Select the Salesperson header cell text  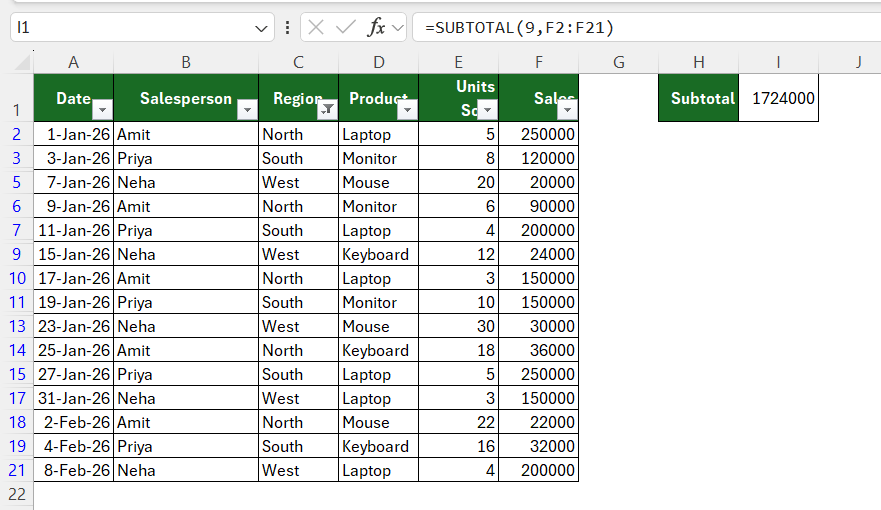pos(186,98)
